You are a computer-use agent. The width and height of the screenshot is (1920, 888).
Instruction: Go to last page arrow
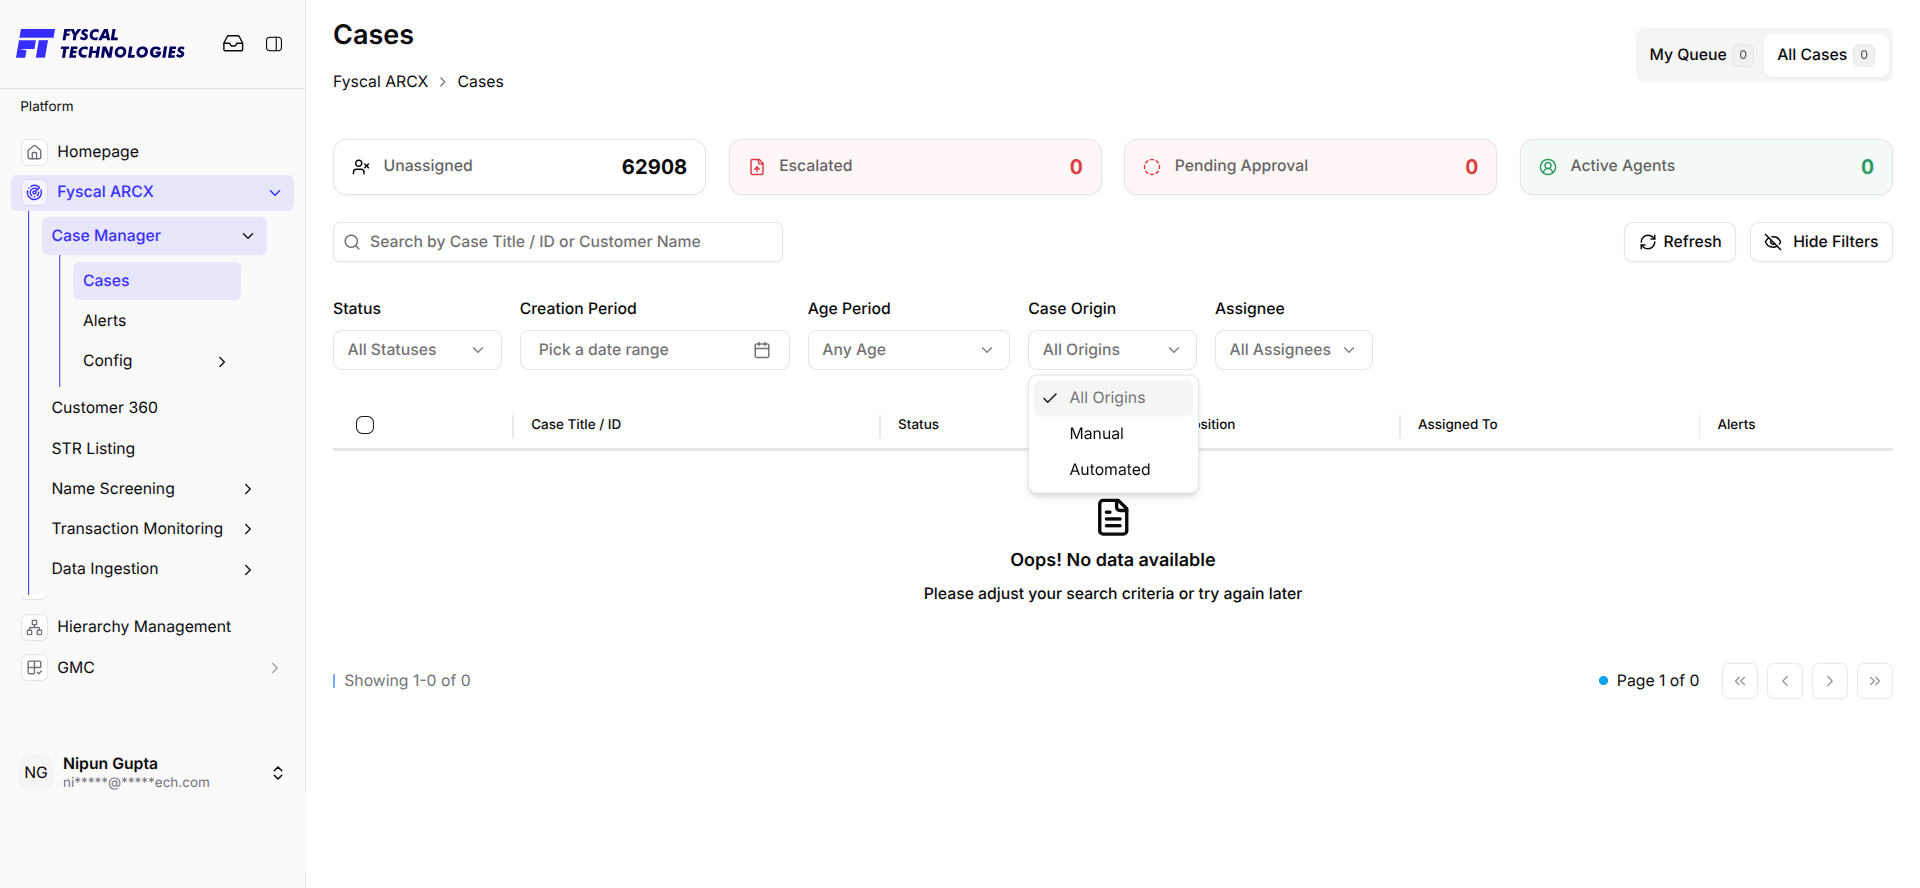click(x=1875, y=681)
